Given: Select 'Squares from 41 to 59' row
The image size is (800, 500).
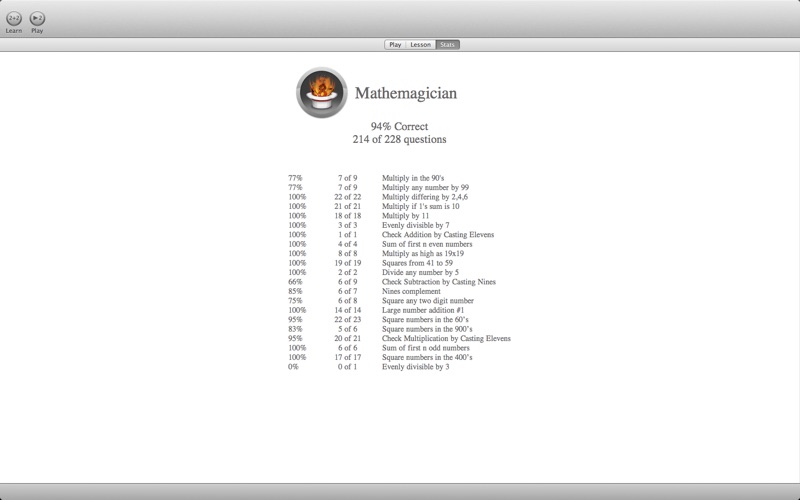Looking at the screenshot, I should point(418,263).
